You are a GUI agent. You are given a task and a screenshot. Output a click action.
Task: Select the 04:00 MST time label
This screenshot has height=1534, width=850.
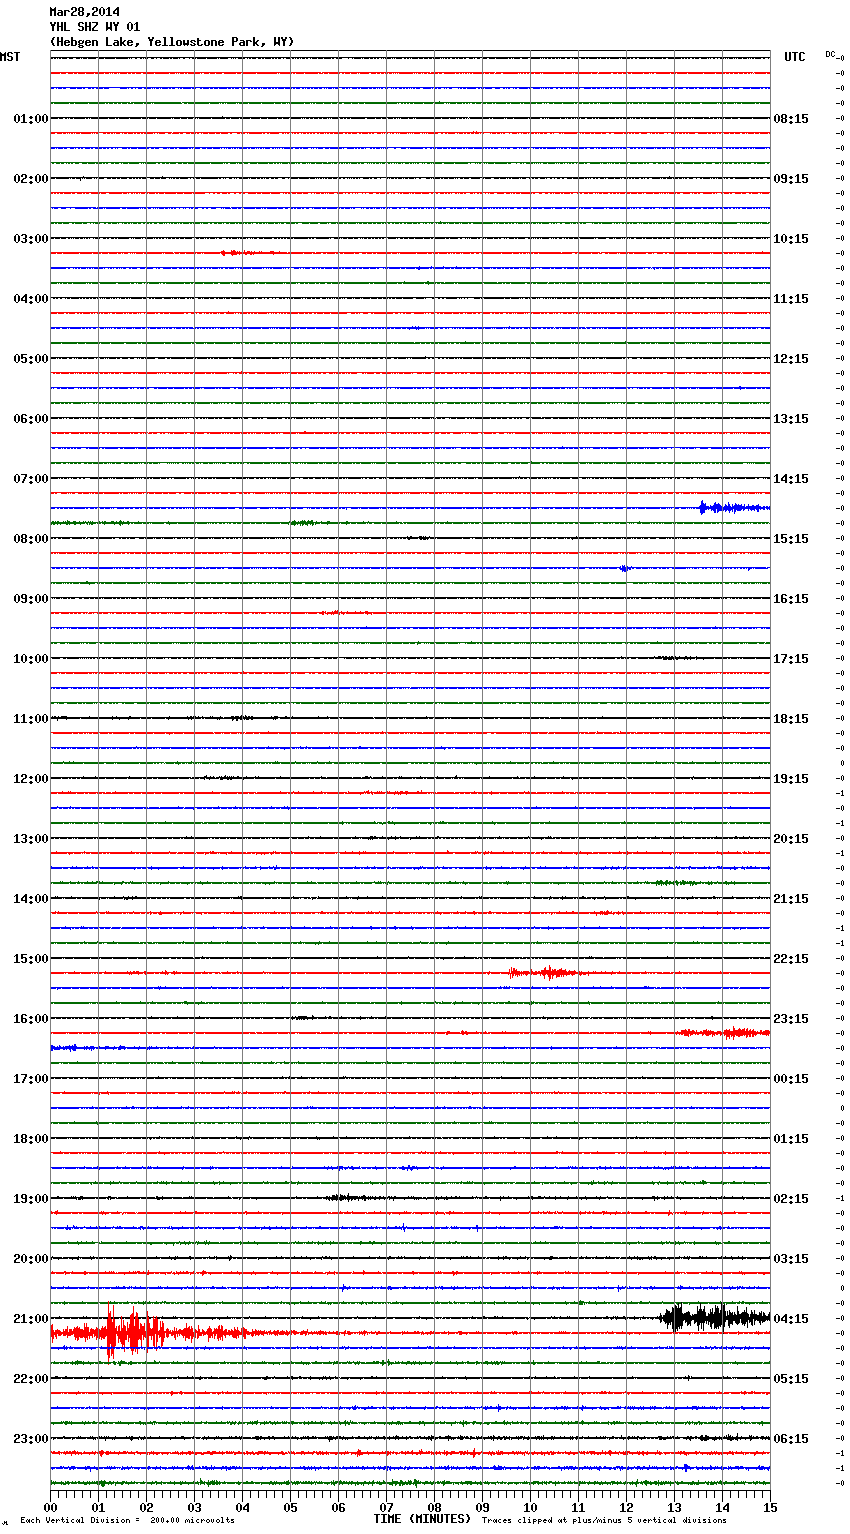click(30, 299)
